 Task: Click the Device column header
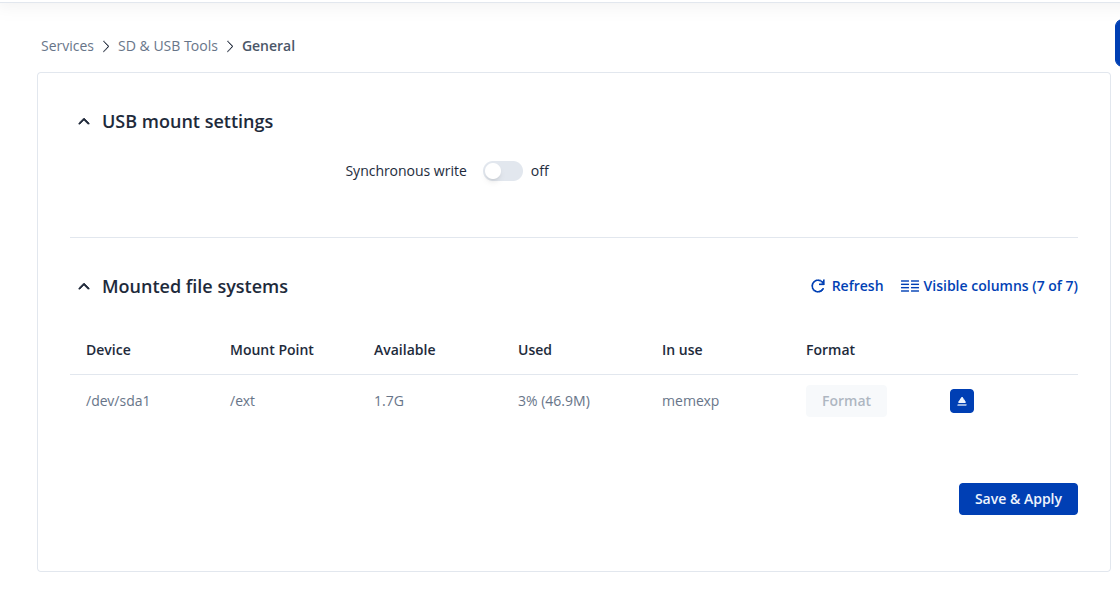coord(108,350)
